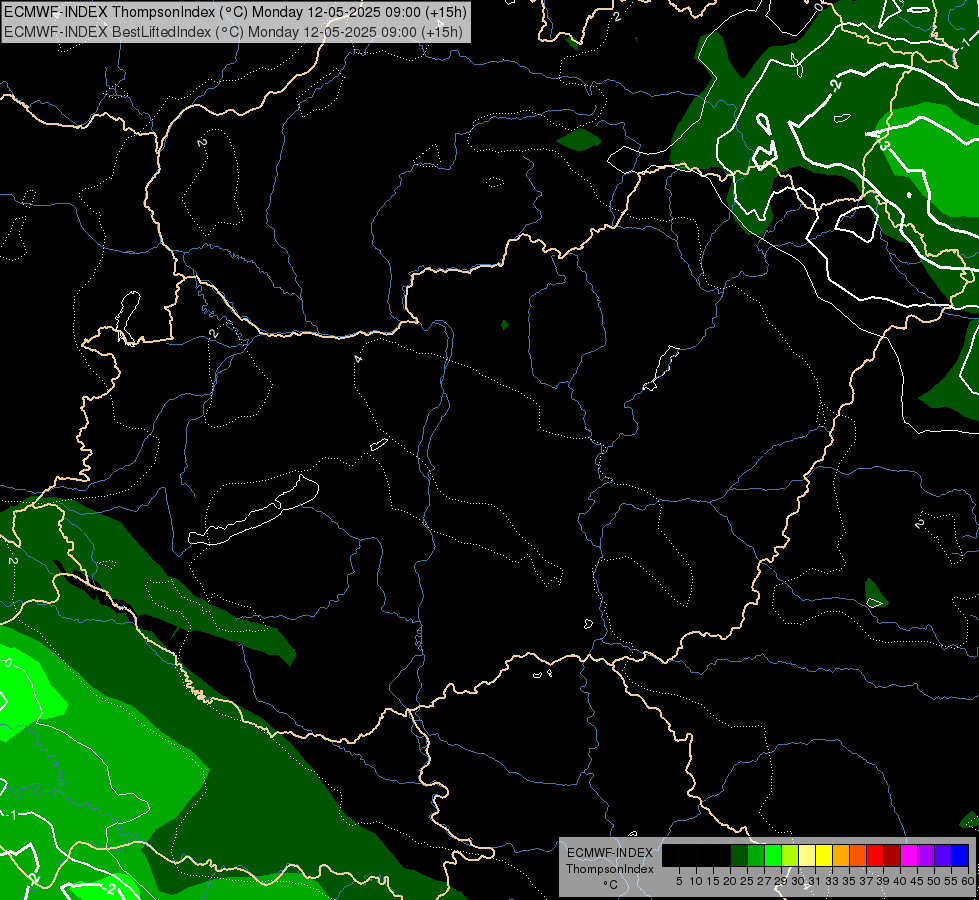Click the legend ThompsonIndex label

pos(610,869)
